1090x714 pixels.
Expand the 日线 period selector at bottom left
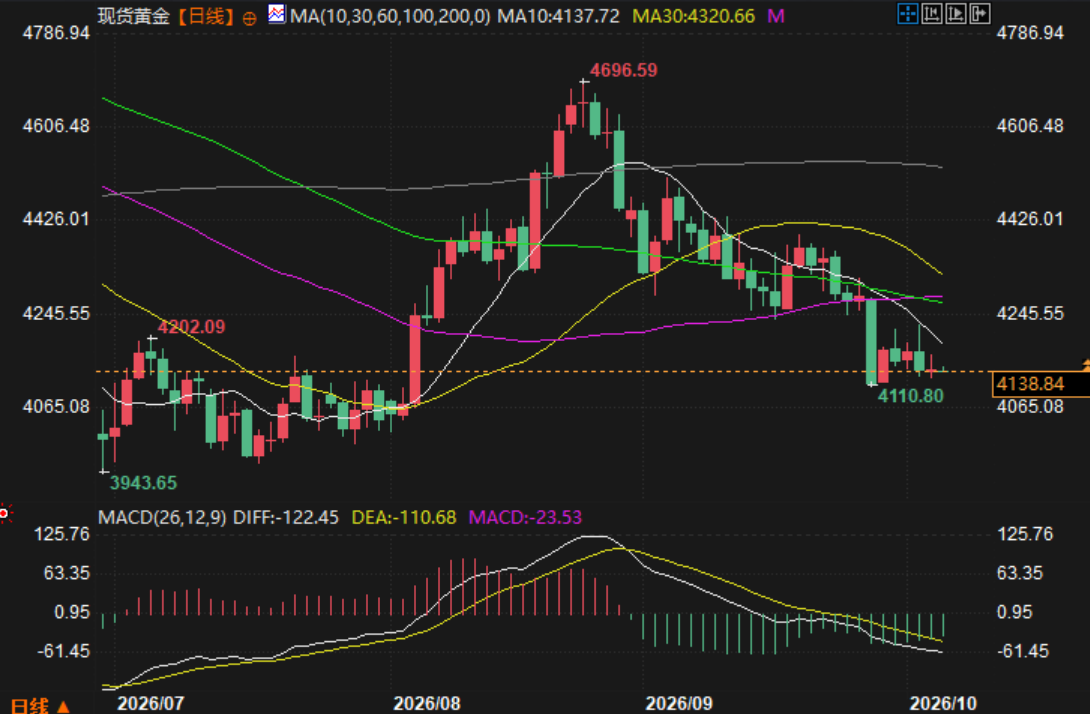40,706
